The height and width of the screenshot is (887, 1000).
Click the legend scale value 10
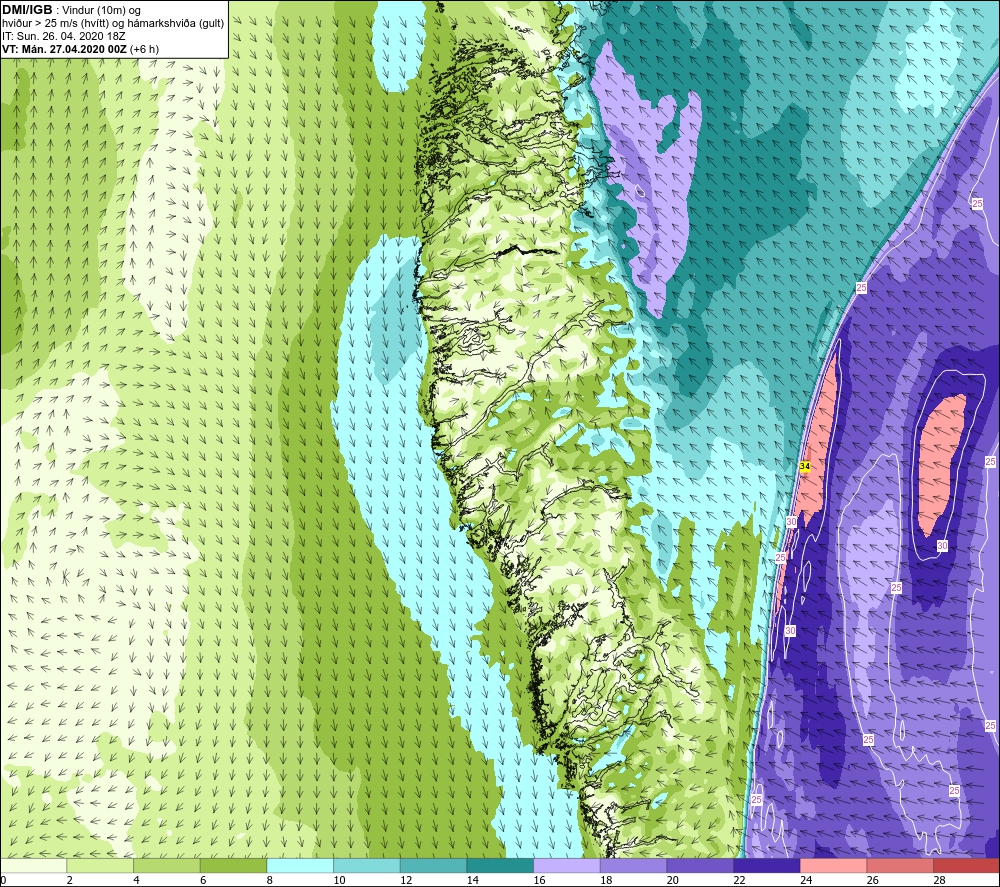(x=339, y=880)
